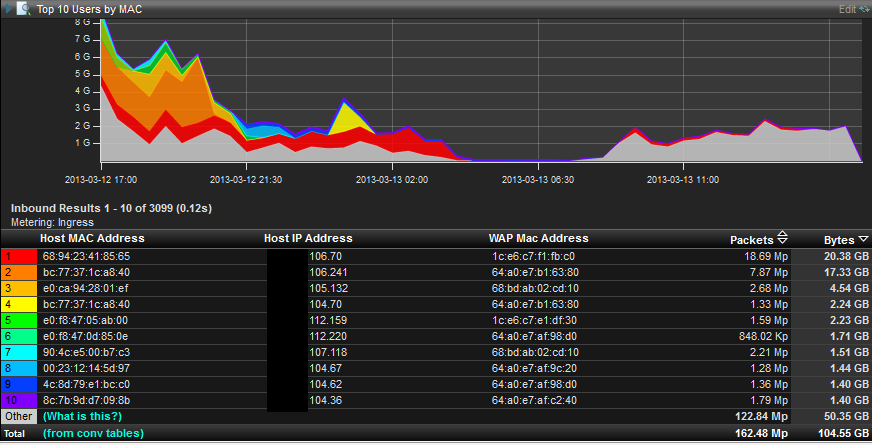872x445 pixels.
Task: Click the Host IP Address column header
Action: pyautogui.click(x=308, y=239)
